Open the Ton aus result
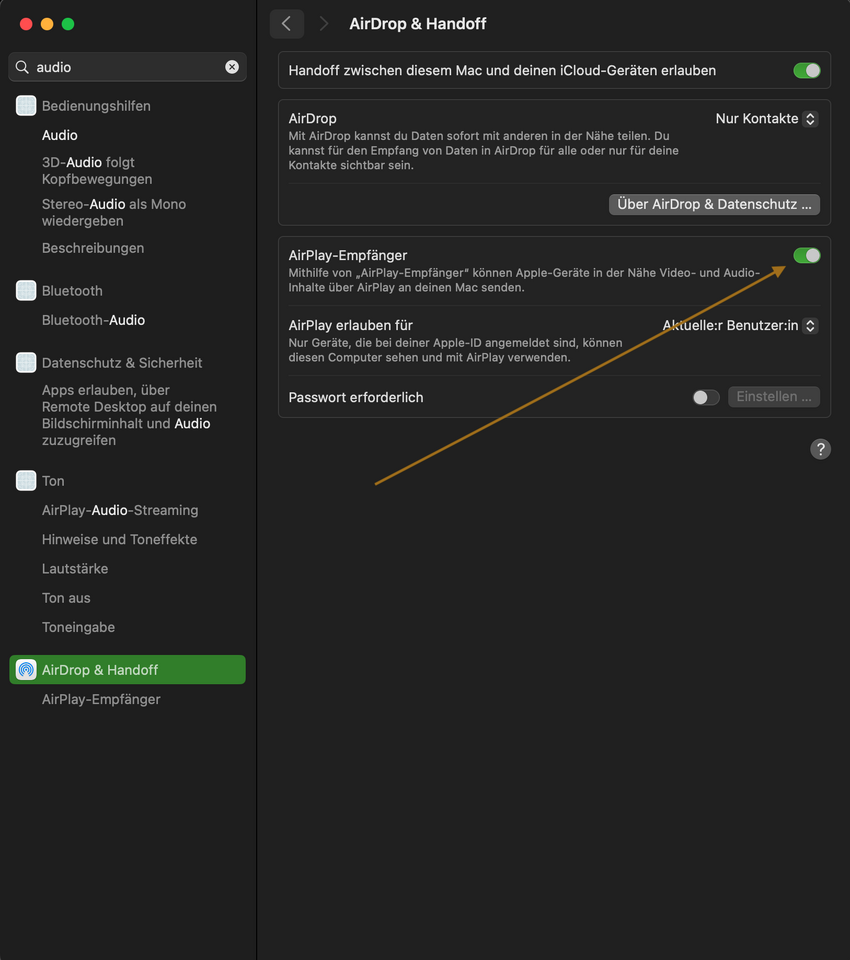This screenshot has height=960, width=850. click(x=66, y=598)
